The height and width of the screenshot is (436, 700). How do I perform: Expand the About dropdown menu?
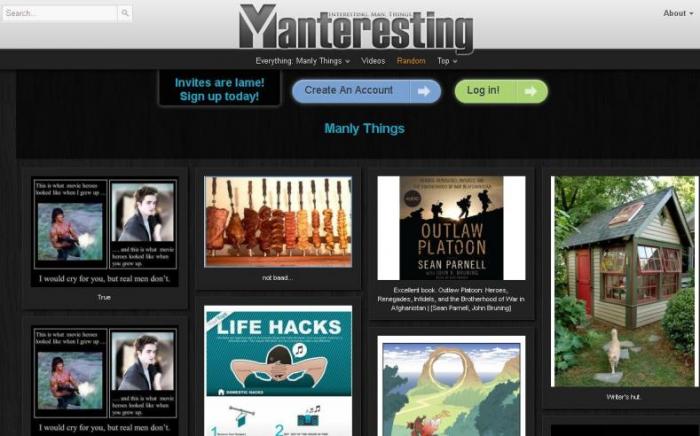point(678,13)
